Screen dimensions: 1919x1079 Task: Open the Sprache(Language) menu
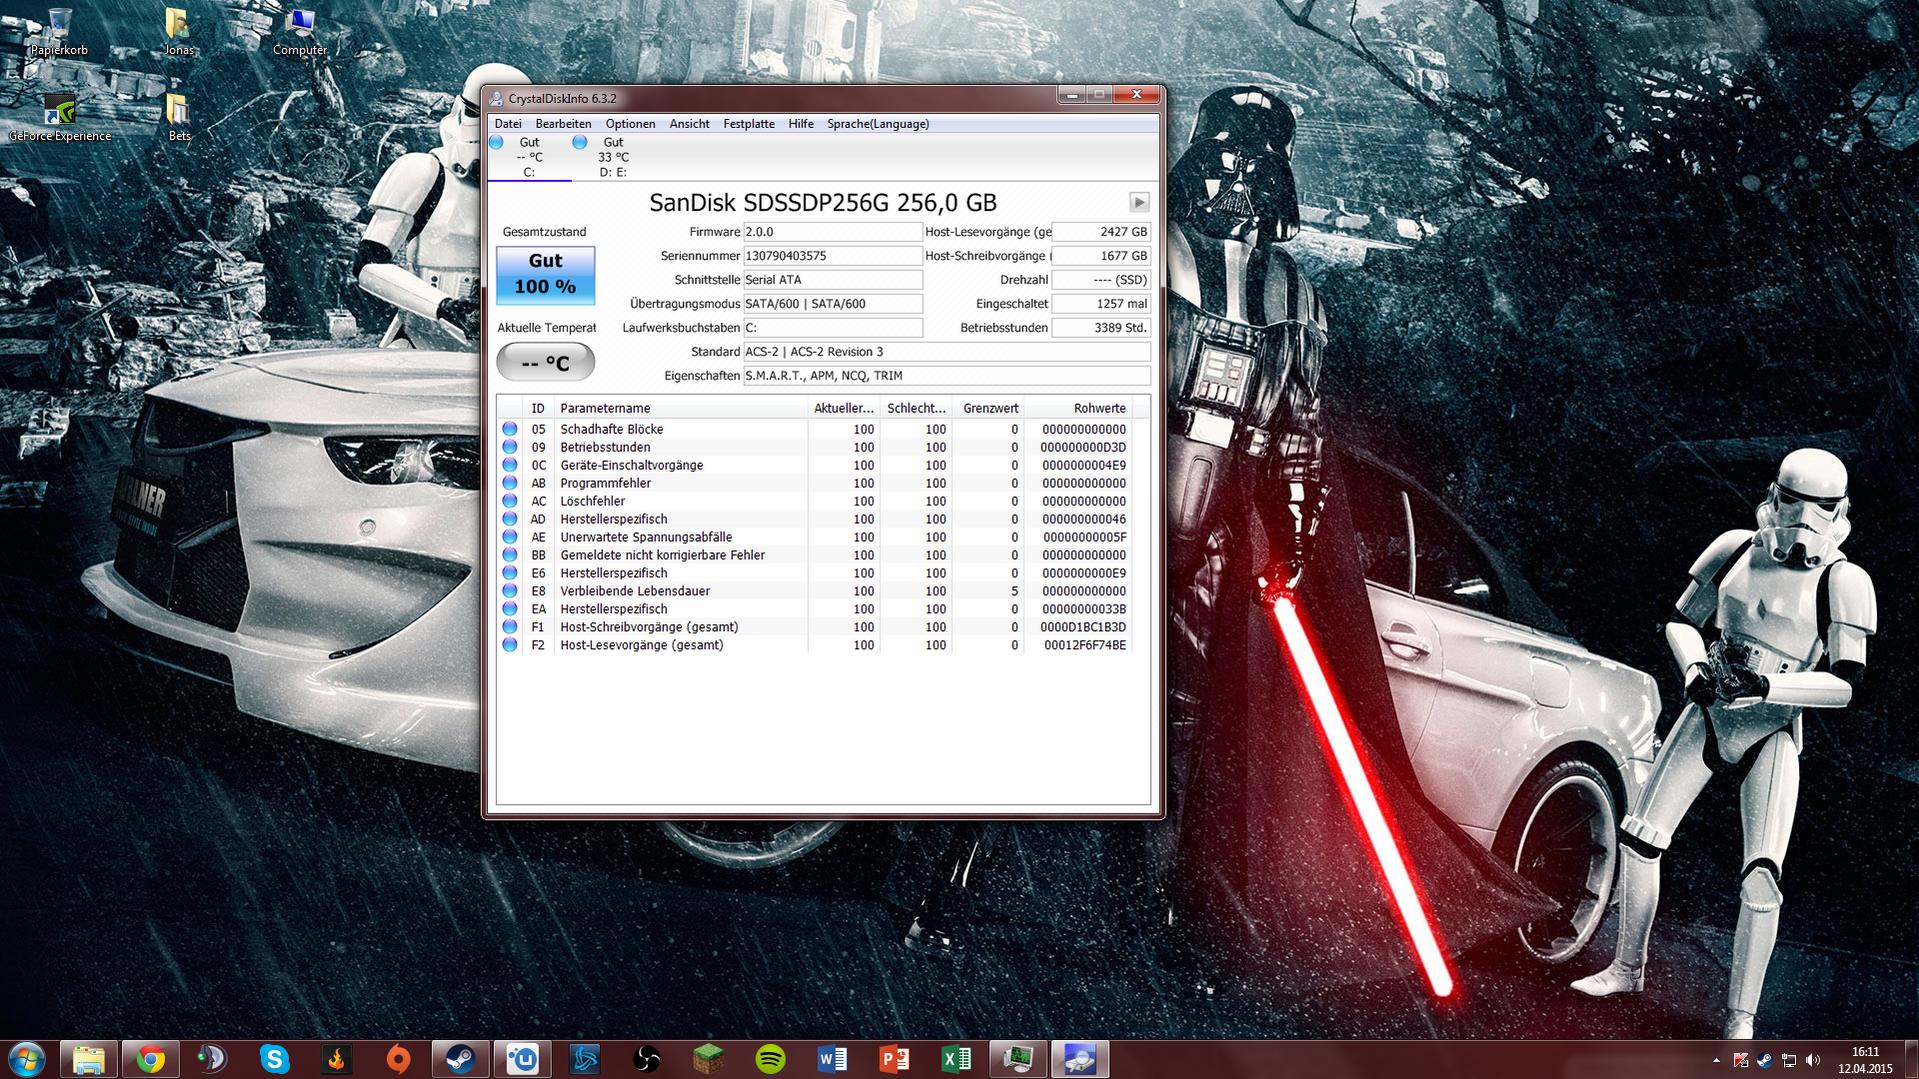(x=878, y=124)
